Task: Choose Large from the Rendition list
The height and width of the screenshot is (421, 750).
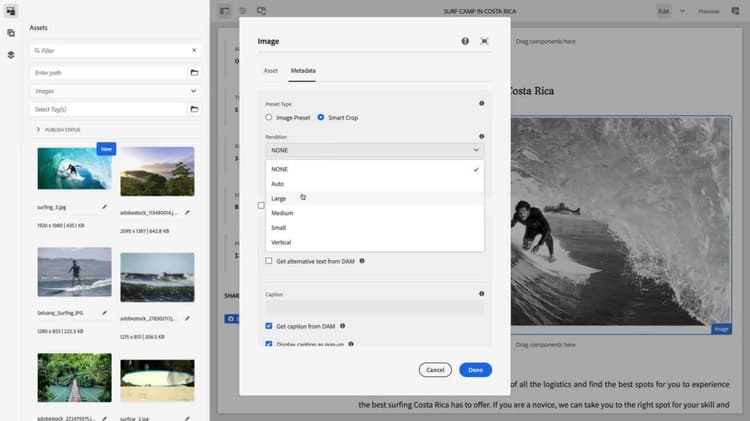Action: 279,198
